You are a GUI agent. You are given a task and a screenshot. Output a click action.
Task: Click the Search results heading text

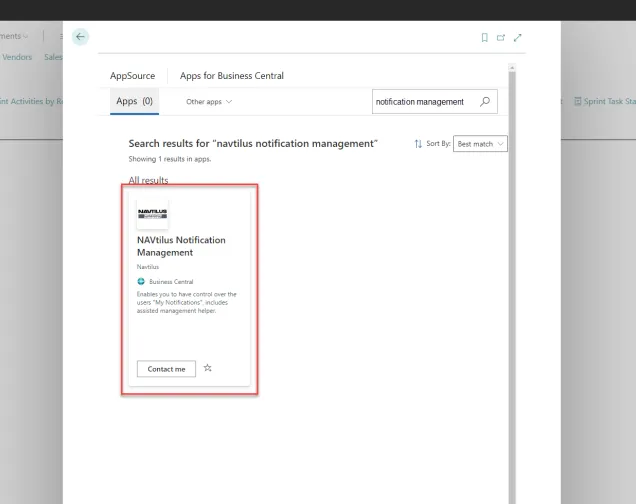tap(253, 144)
